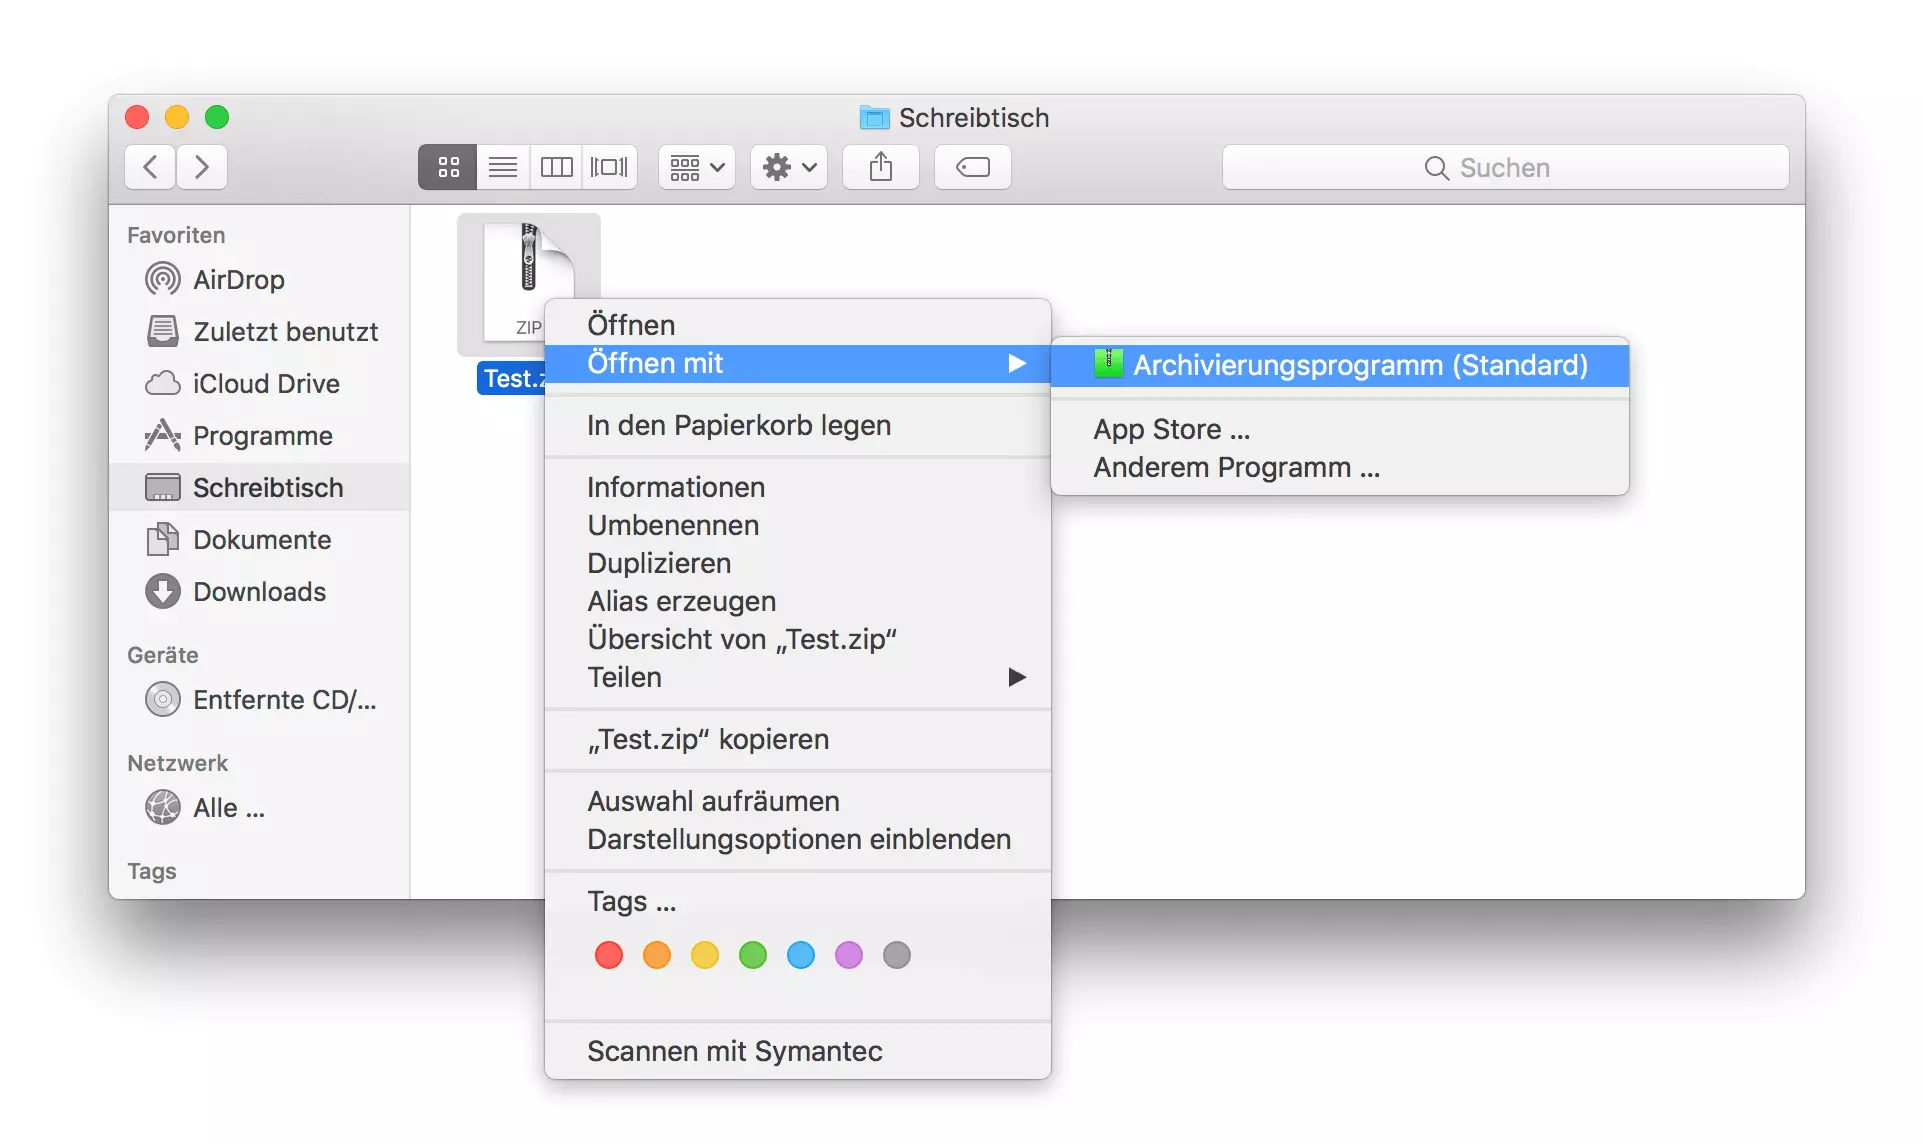
Task: Choose Alias erzeugen
Action: pyautogui.click(x=797, y=601)
